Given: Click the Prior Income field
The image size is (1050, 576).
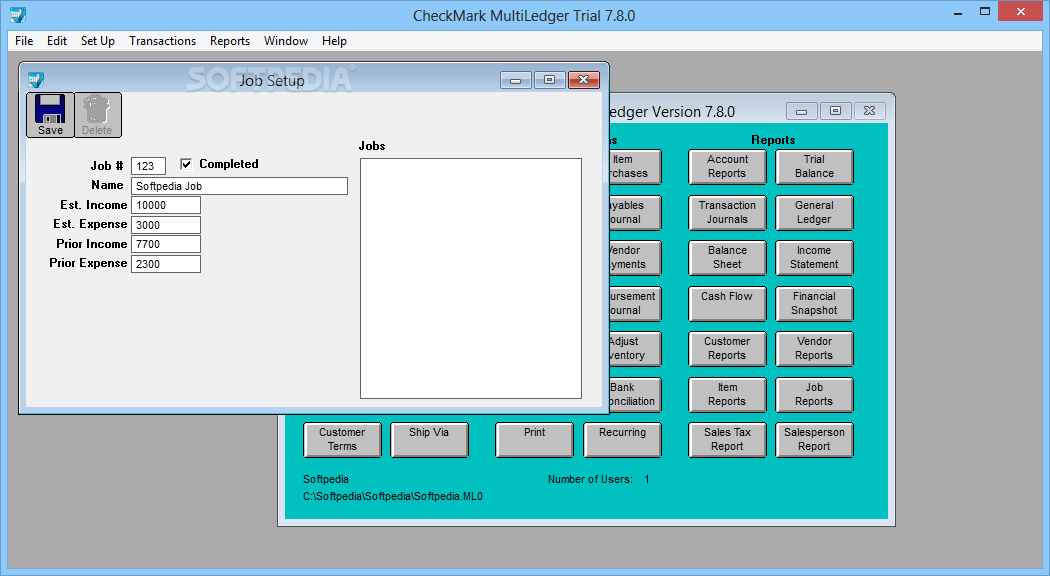Looking at the screenshot, I should click(x=165, y=244).
